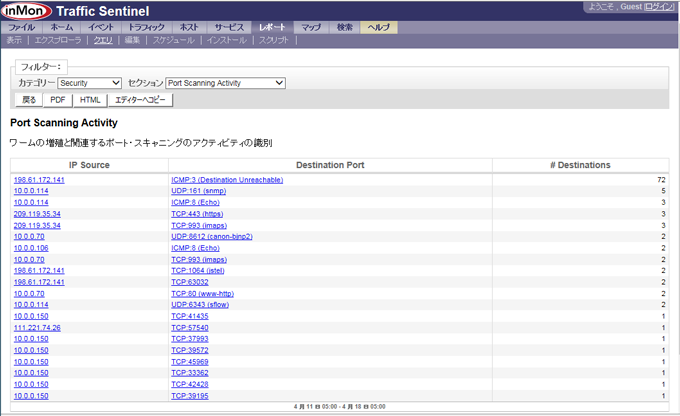The image size is (680, 416).
Task: Switch to the レポート tab
Action: point(272,27)
